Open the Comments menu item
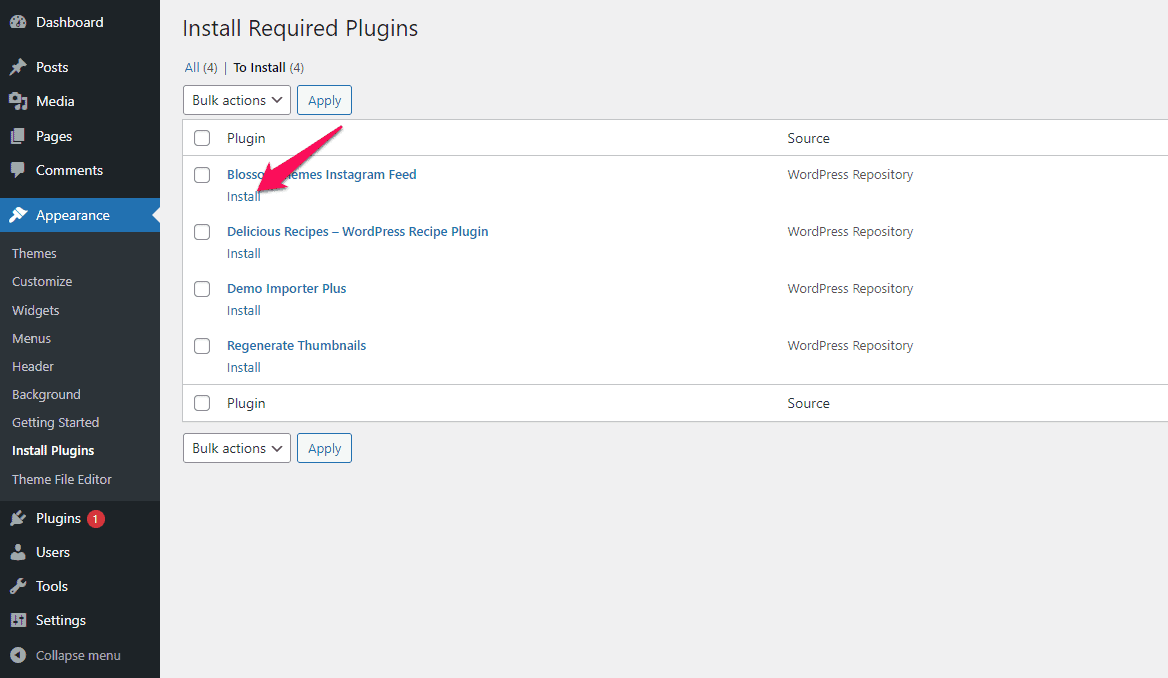 [x=80, y=170]
